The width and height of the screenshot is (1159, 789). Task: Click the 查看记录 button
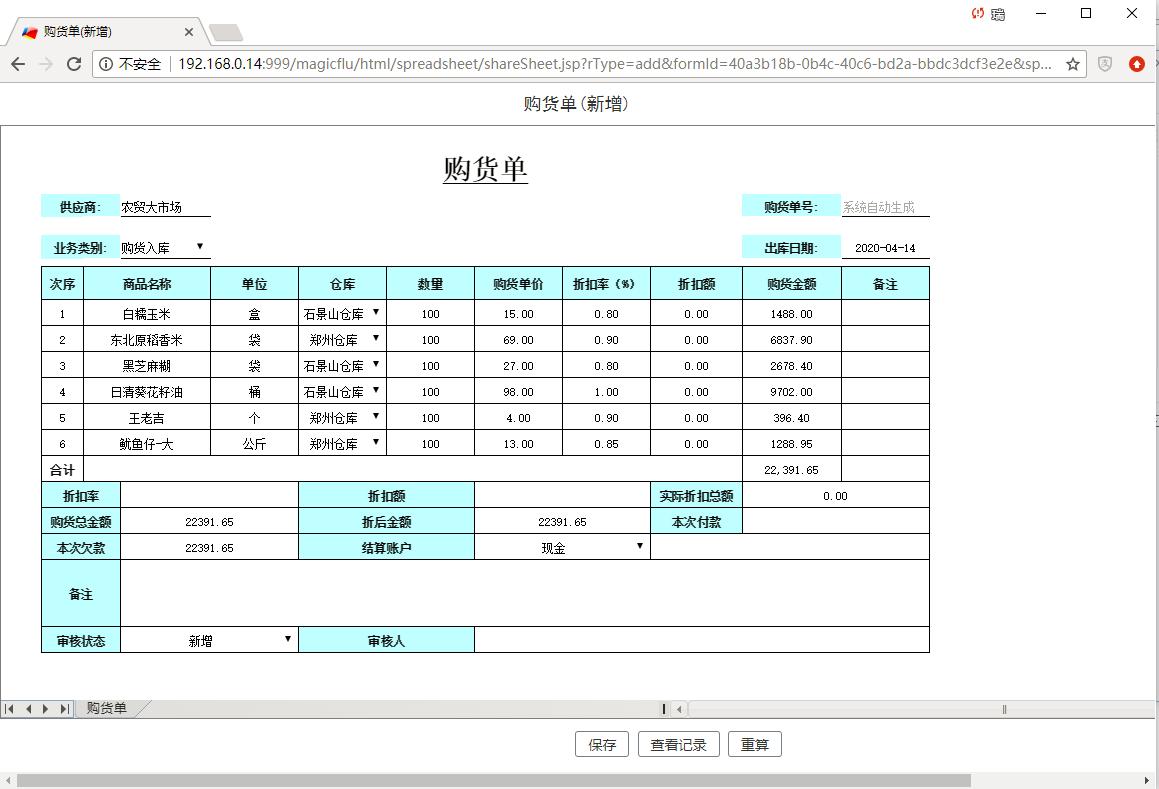pyautogui.click(x=678, y=744)
